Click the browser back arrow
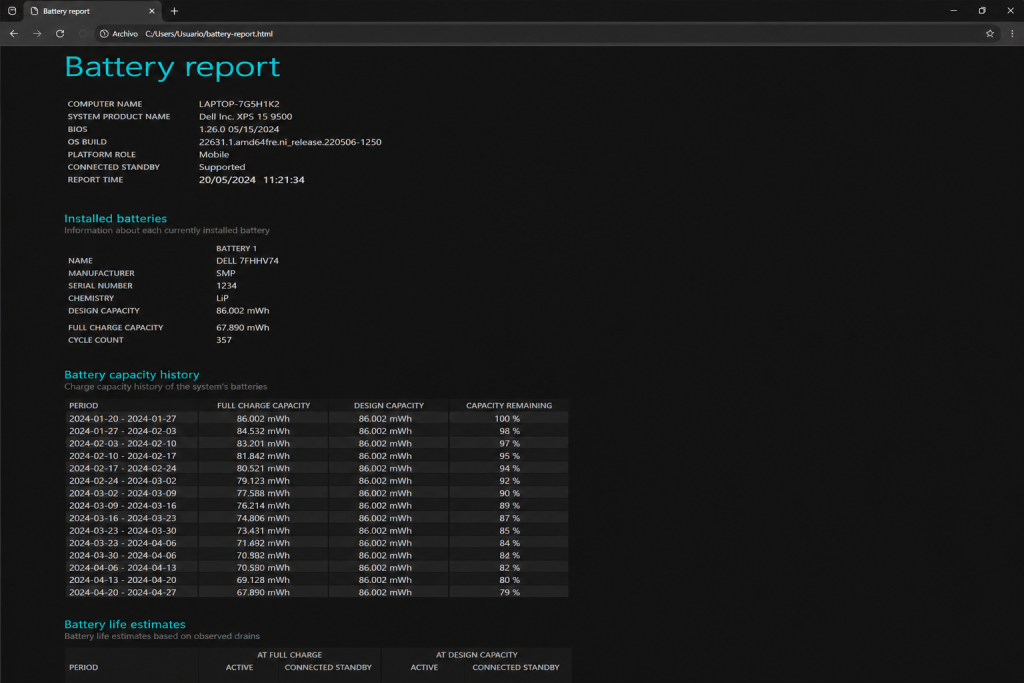Screen dimensions: 1024x683 pyautogui.click(x=14, y=33)
